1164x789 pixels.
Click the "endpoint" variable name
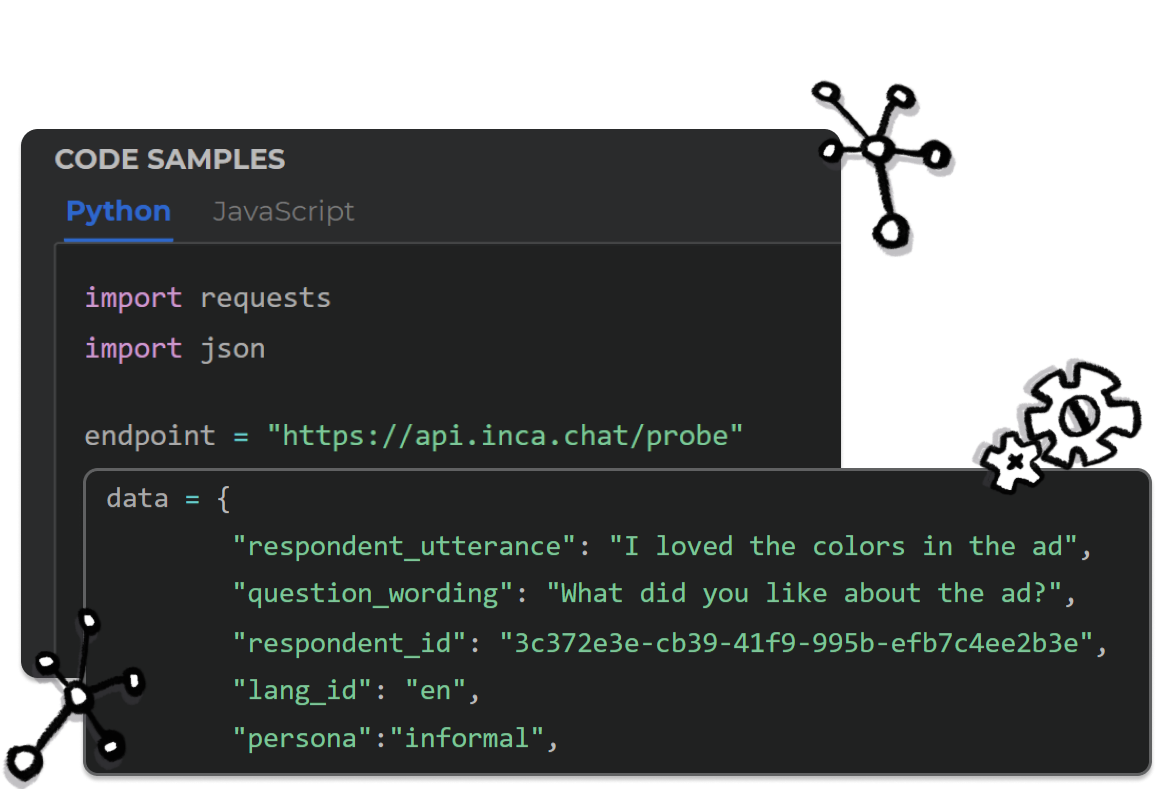[149, 436]
